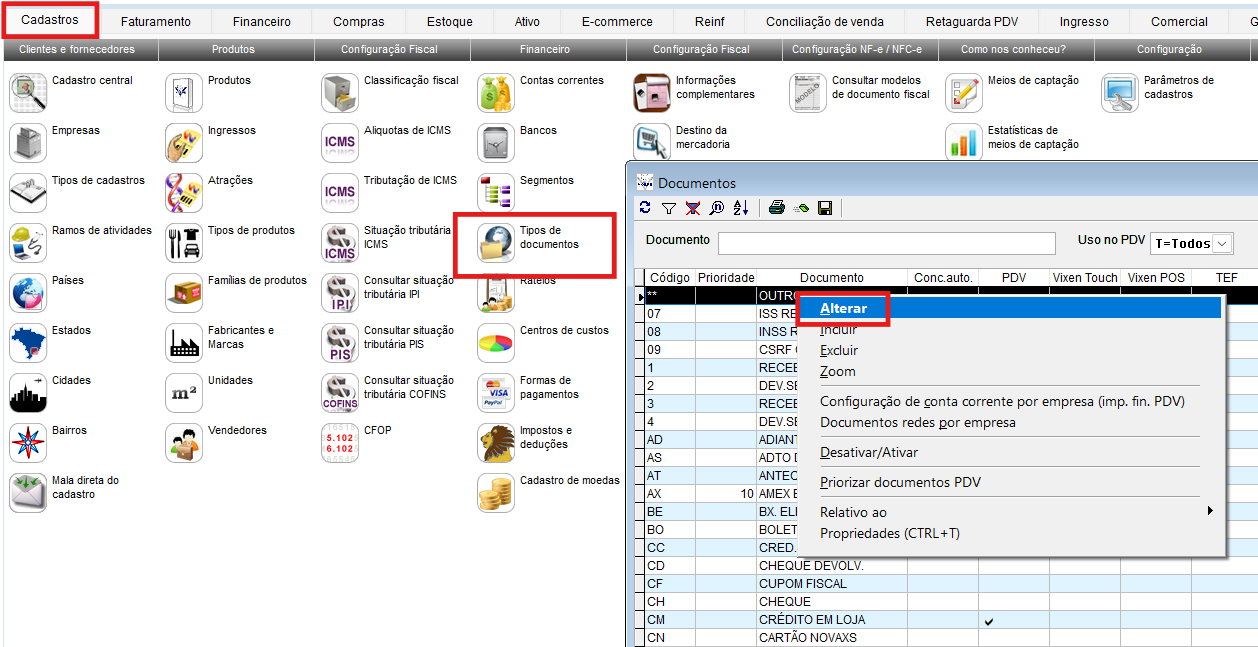The height and width of the screenshot is (647, 1258).
Task: Select the CUPOM FISCAL row
Action: 802,584
